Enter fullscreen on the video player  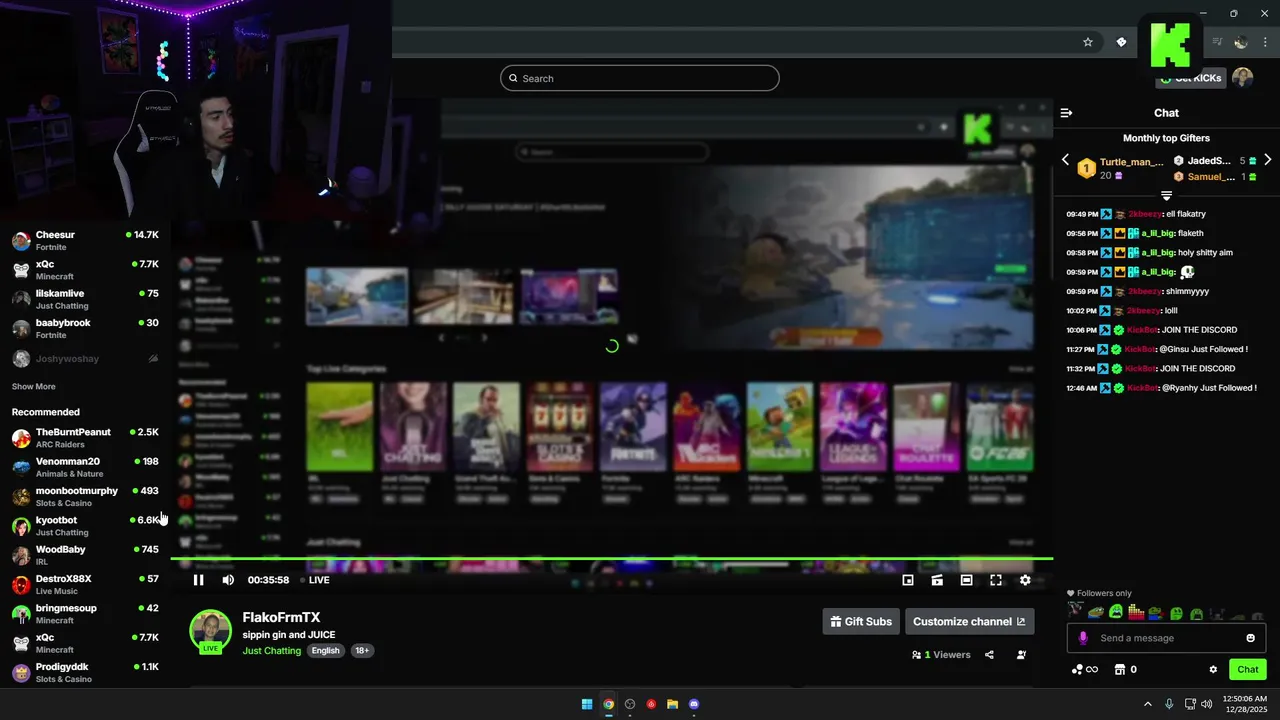point(996,580)
